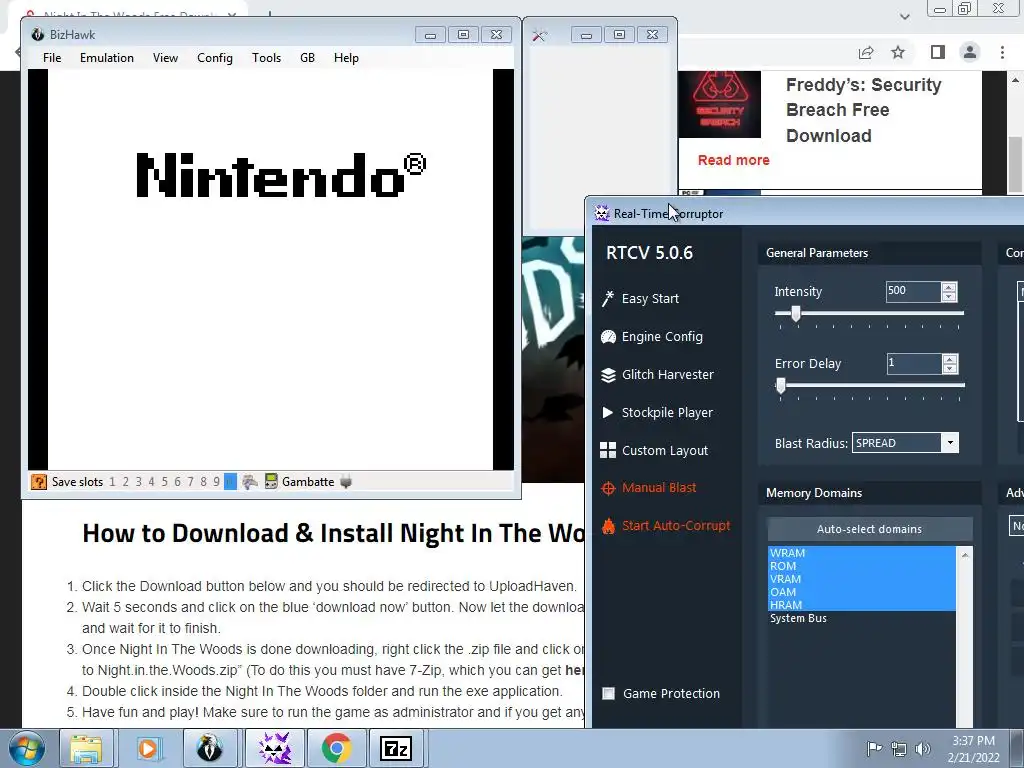Screen dimensions: 1024x768
Task: Select save slot 6 in BizHawk
Action: [177, 482]
